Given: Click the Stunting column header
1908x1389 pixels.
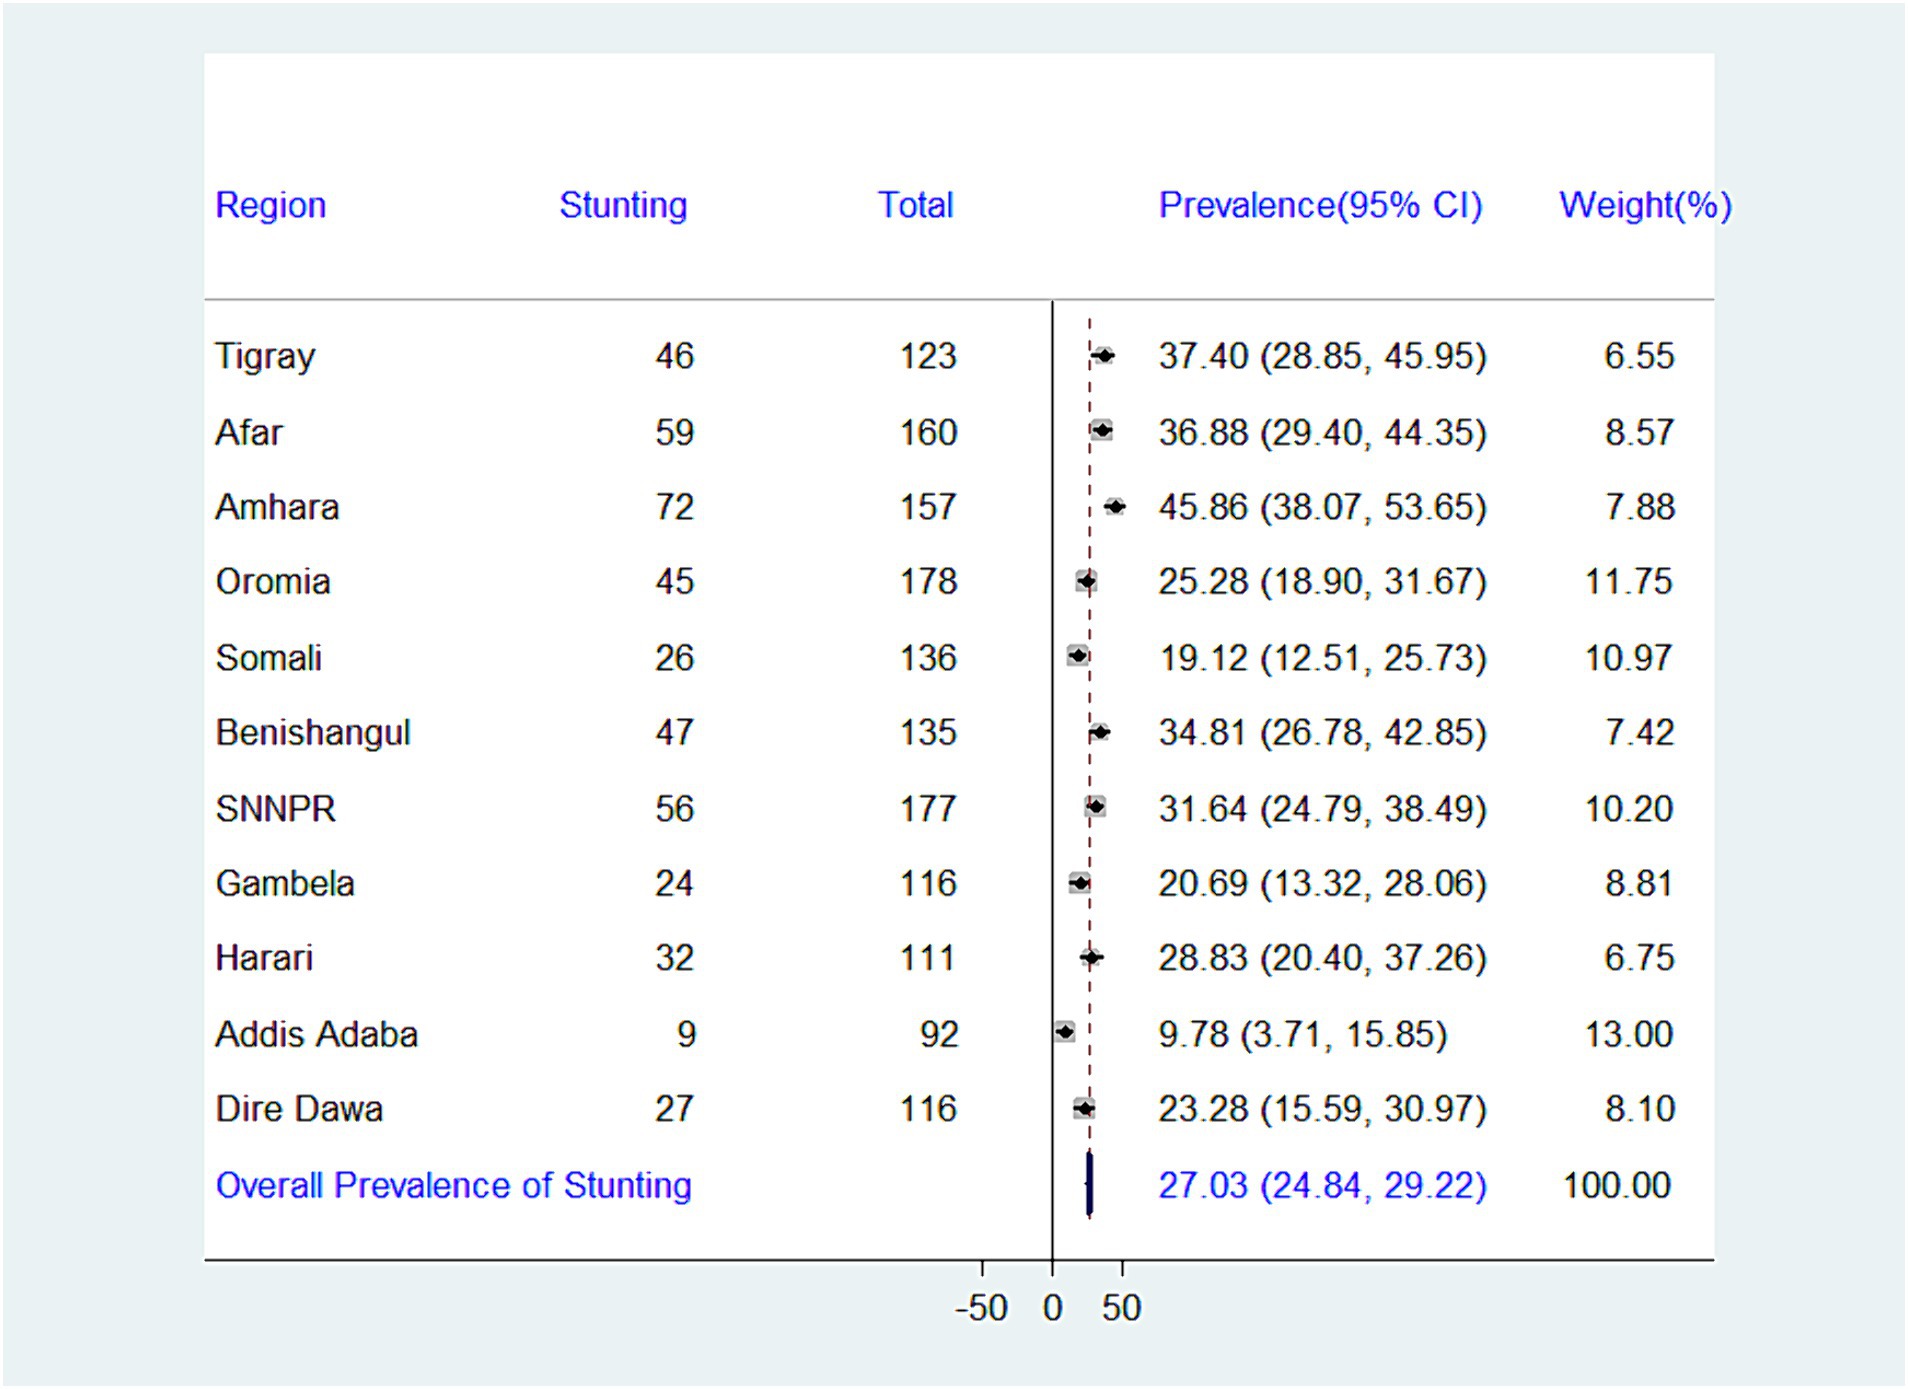Looking at the screenshot, I should coord(623,205).
